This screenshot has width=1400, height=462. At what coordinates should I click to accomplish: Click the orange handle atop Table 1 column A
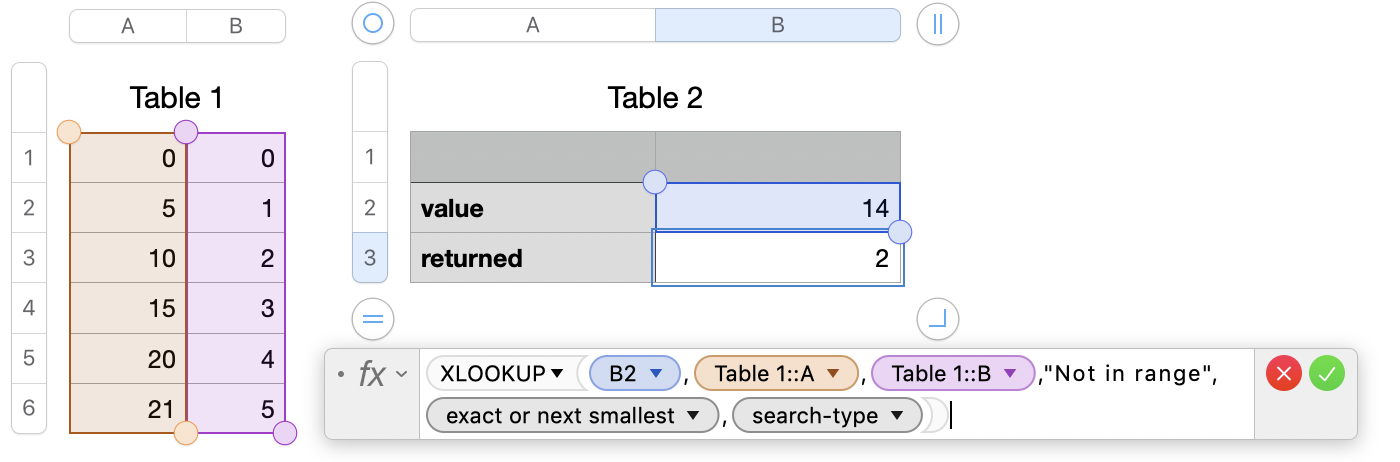[x=69, y=132]
